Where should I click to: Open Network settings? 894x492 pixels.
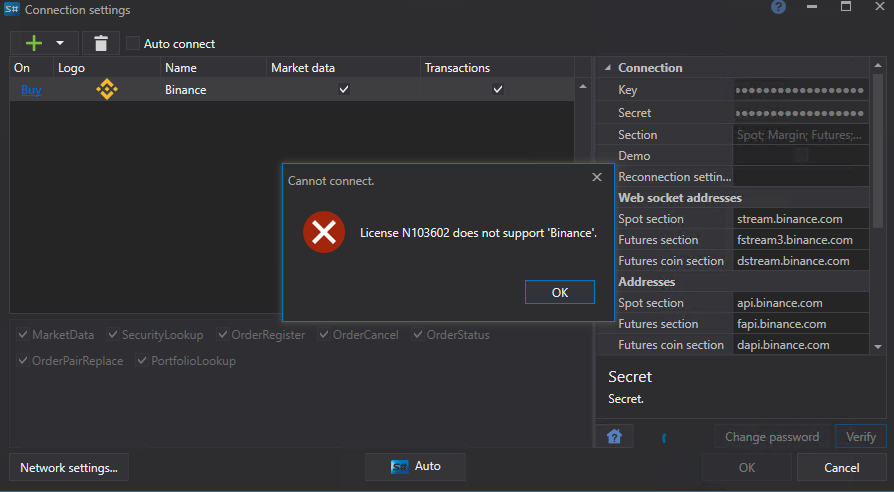tap(69, 468)
